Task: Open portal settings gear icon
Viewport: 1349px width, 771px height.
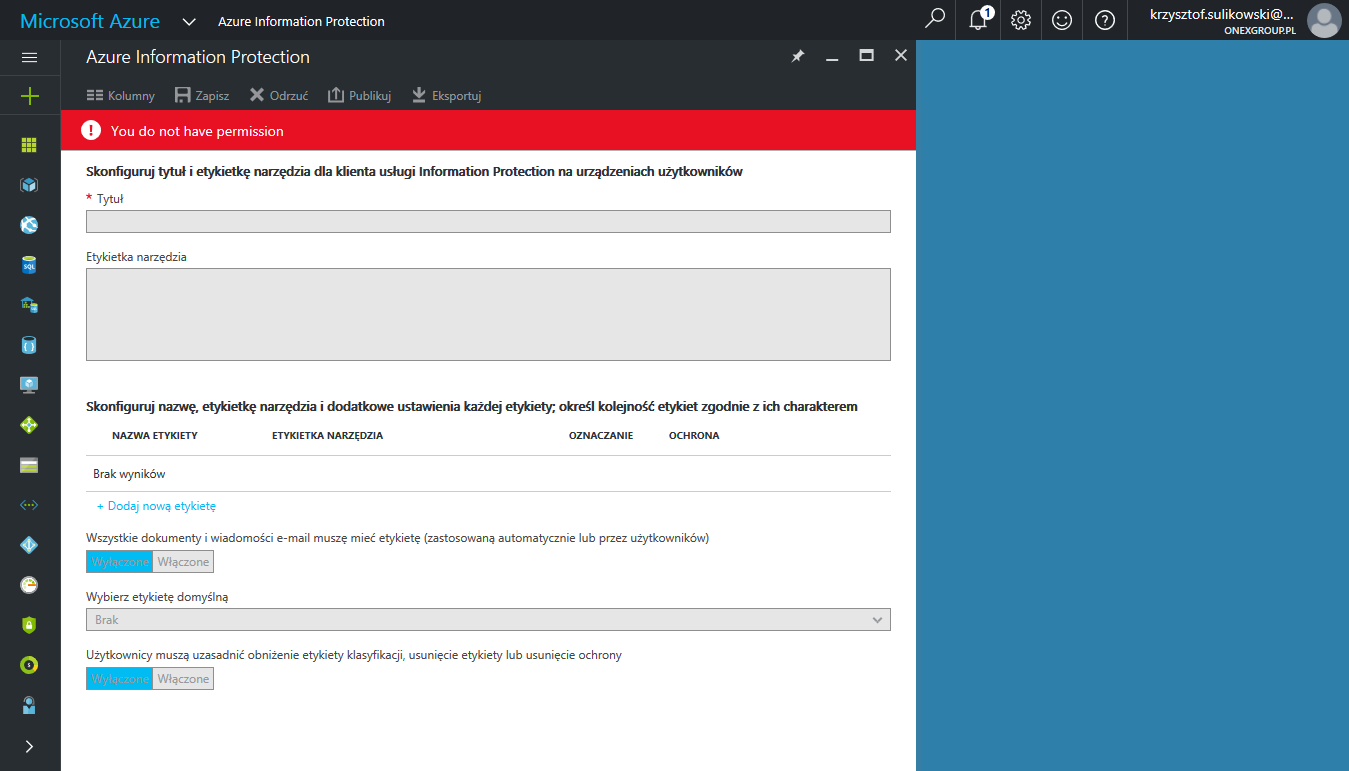Action: (1020, 20)
